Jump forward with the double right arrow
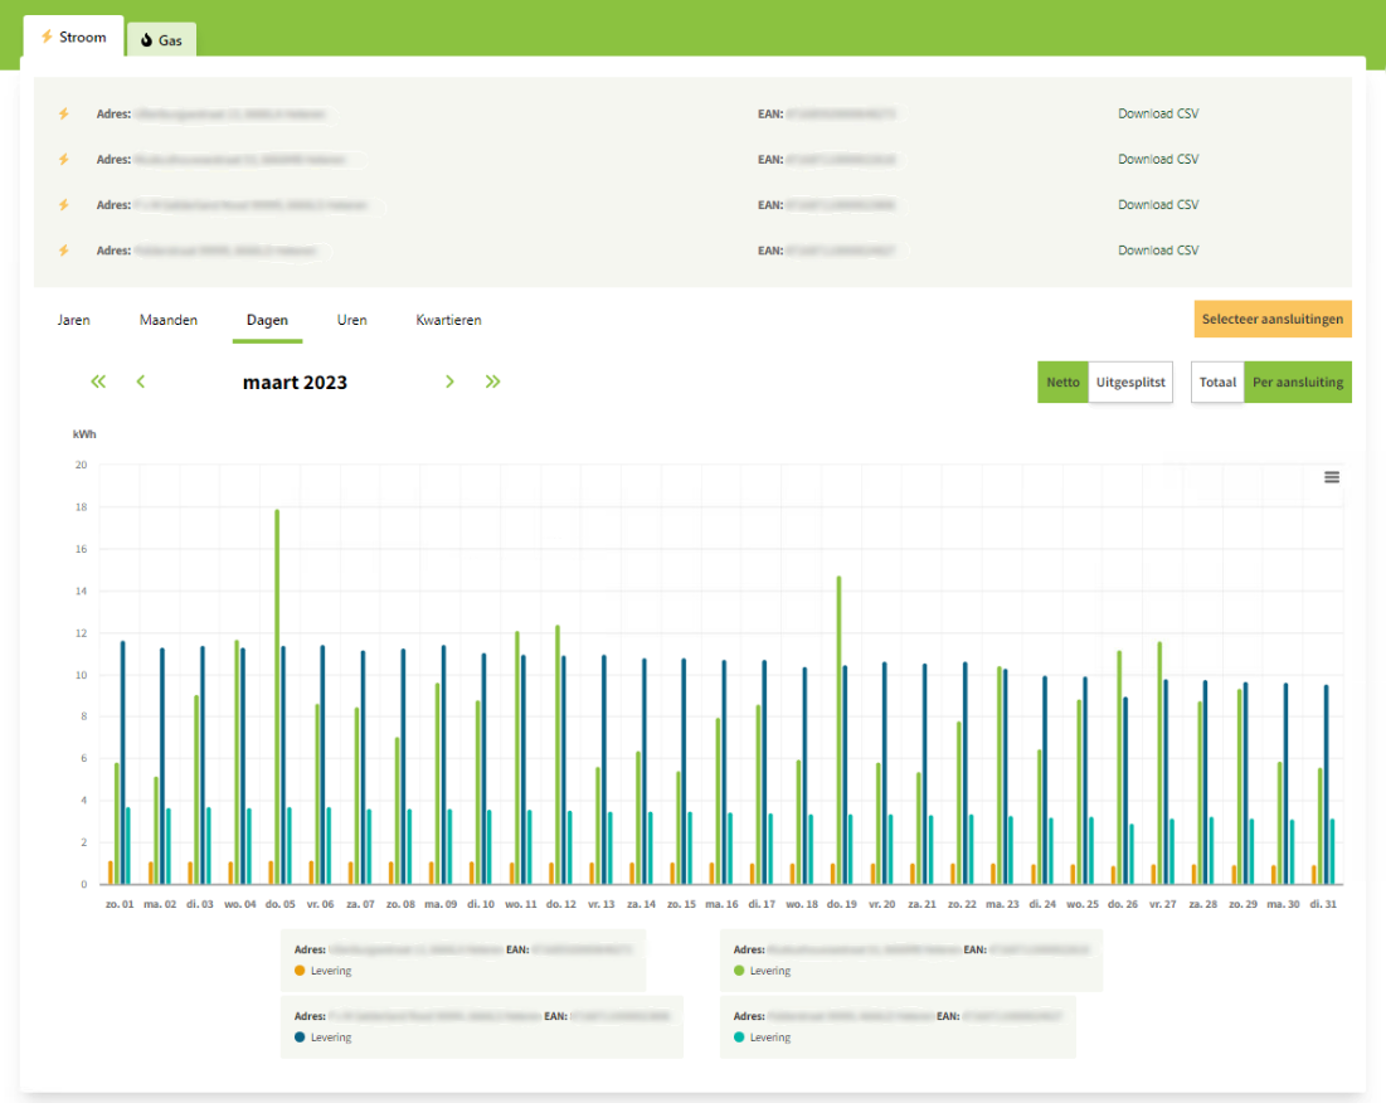This screenshot has height=1106, width=1390. 493,382
